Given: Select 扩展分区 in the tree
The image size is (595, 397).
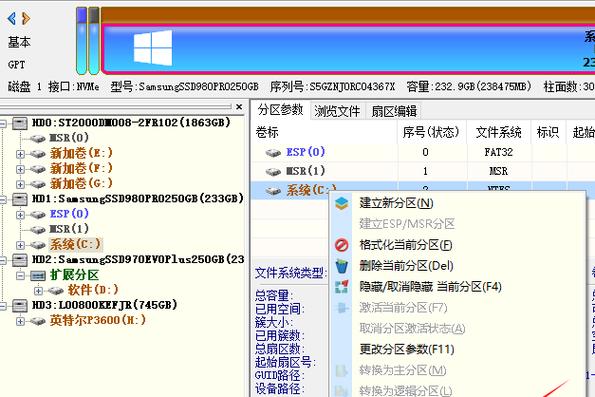Looking at the screenshot, I should point(74,275).
